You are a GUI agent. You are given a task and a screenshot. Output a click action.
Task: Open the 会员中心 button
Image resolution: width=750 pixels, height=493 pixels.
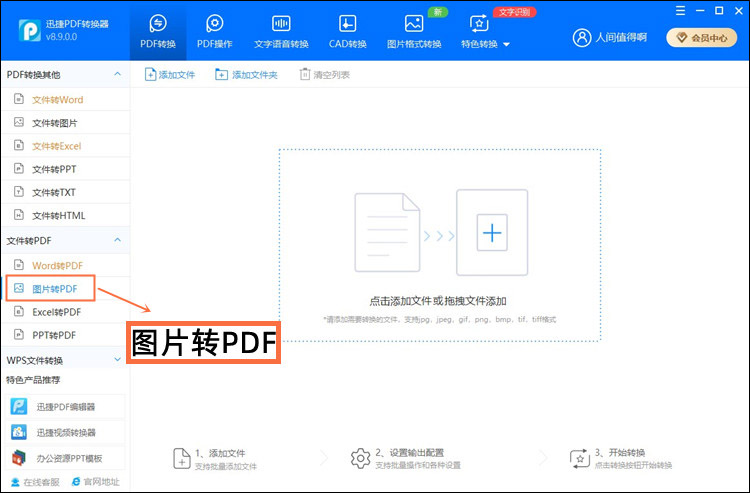tap(701, 38)
